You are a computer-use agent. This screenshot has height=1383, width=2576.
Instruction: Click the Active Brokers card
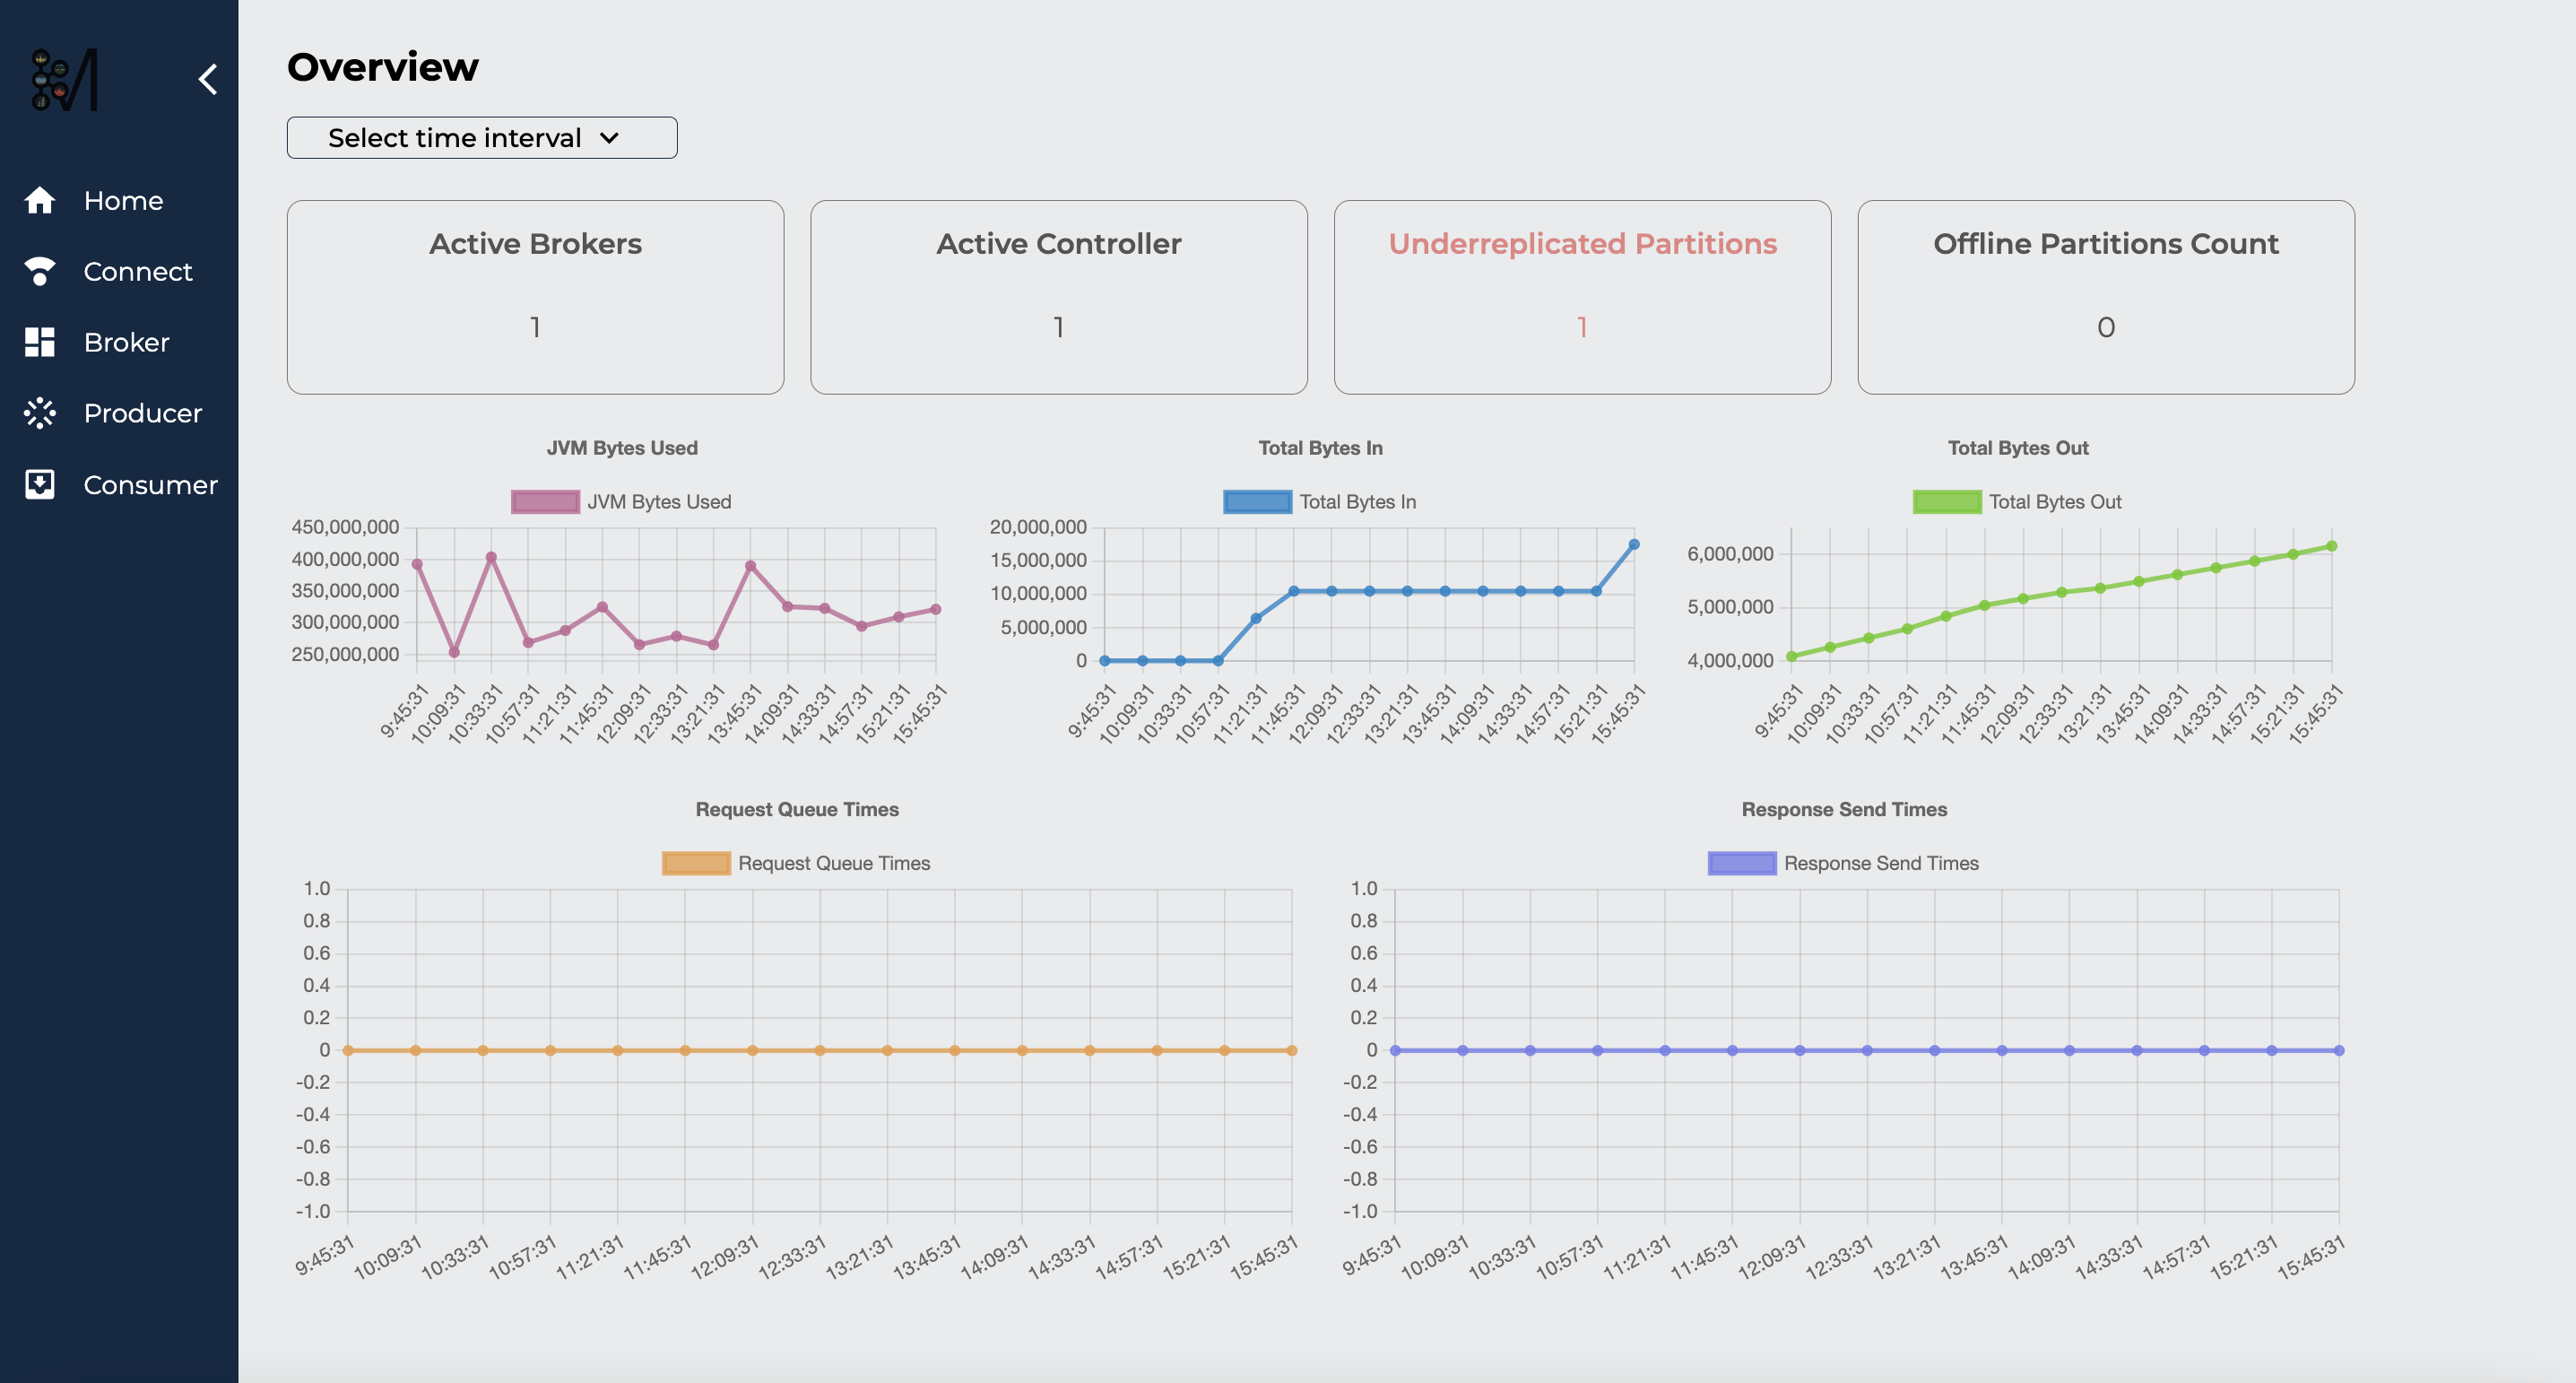[x=535, y=297]
